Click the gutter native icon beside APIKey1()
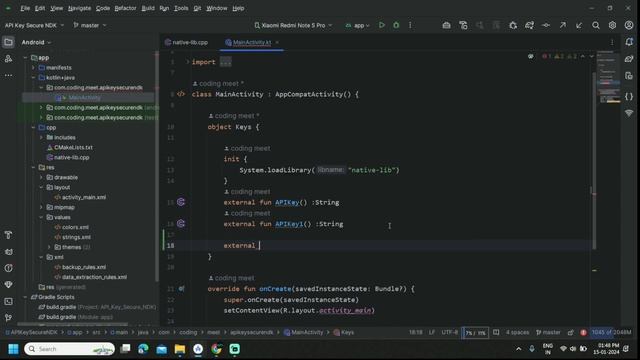This screenshot has width=640, height=360. (x=181, y=224)
